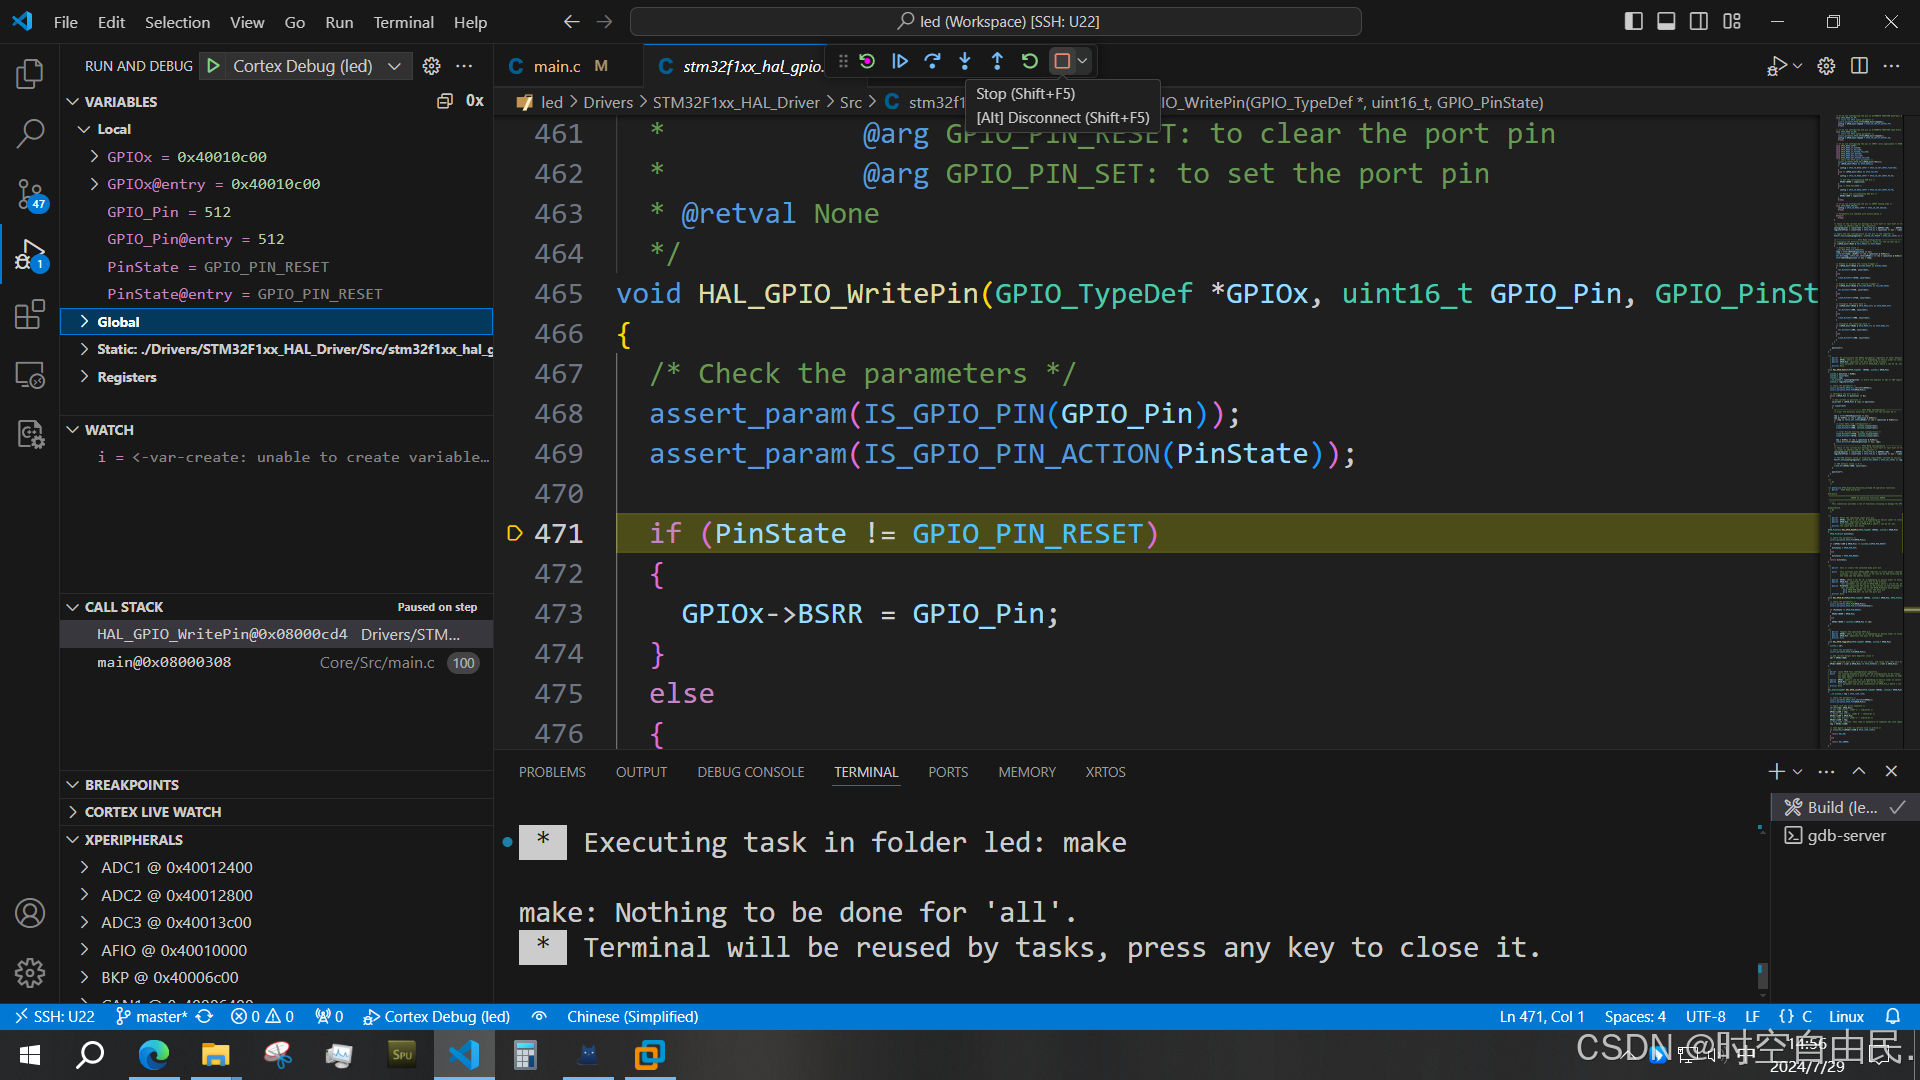Open the Source Control view

(x=30, y=194)
